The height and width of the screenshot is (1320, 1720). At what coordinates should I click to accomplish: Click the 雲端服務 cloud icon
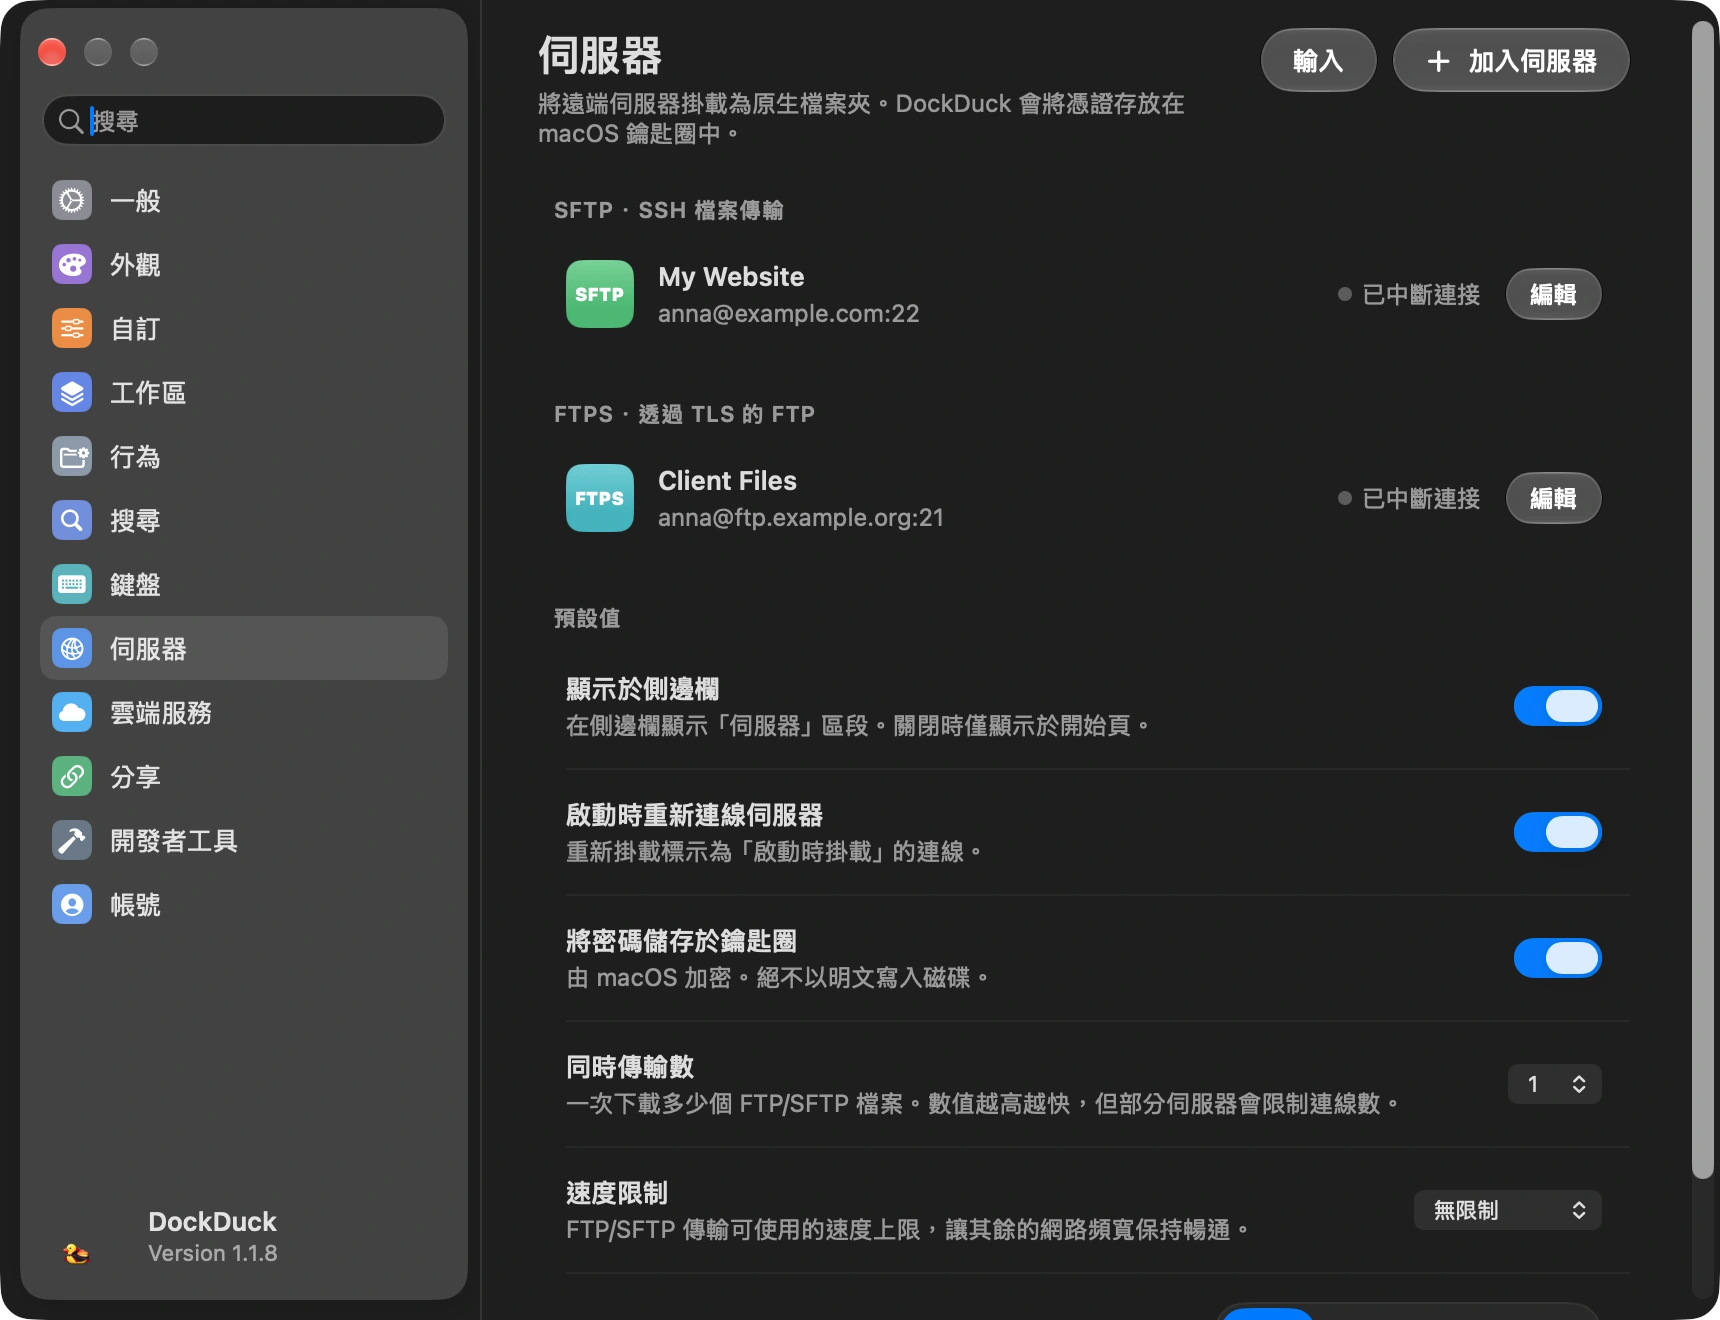[x=72, y=712]
